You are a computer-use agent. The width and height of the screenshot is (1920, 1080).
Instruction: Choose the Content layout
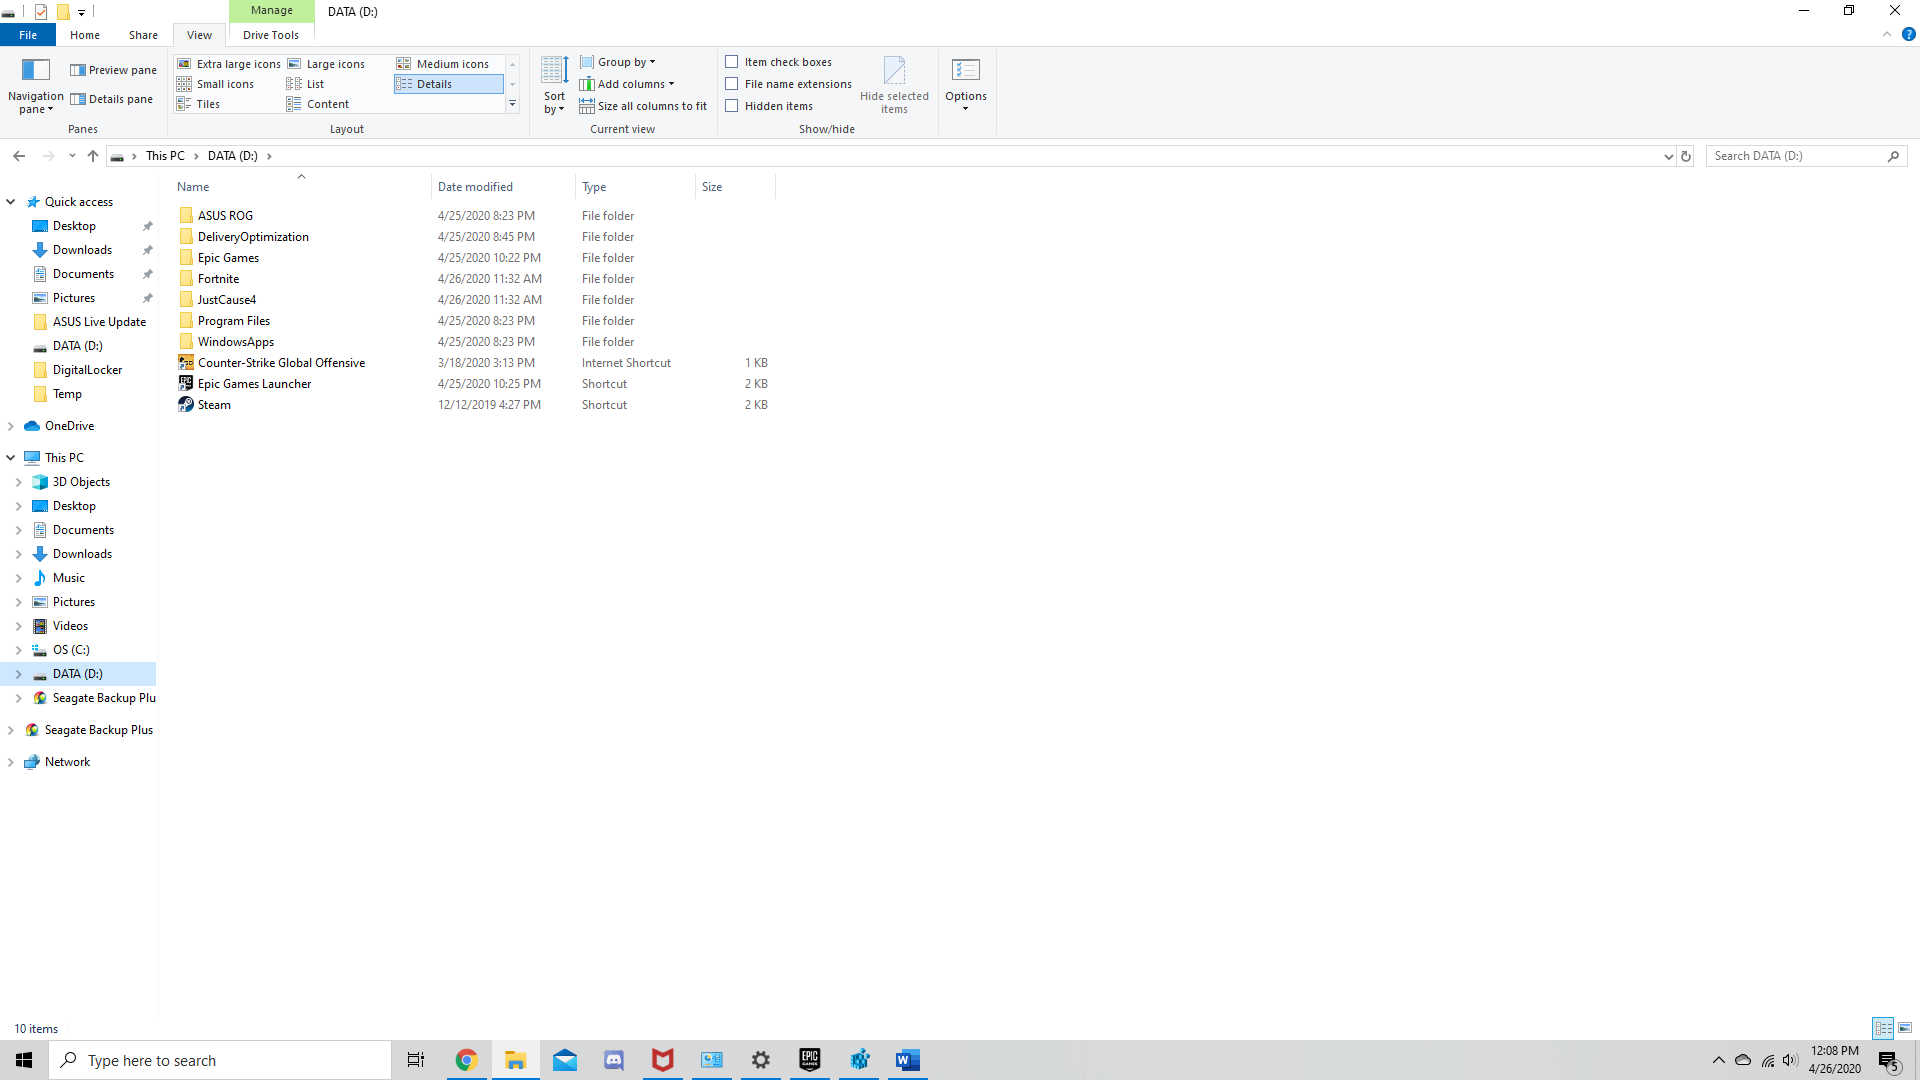318,104
